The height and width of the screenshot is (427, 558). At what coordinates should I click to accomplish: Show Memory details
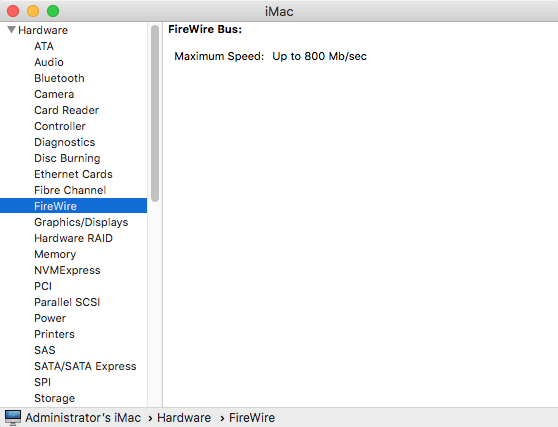(55, 254)
